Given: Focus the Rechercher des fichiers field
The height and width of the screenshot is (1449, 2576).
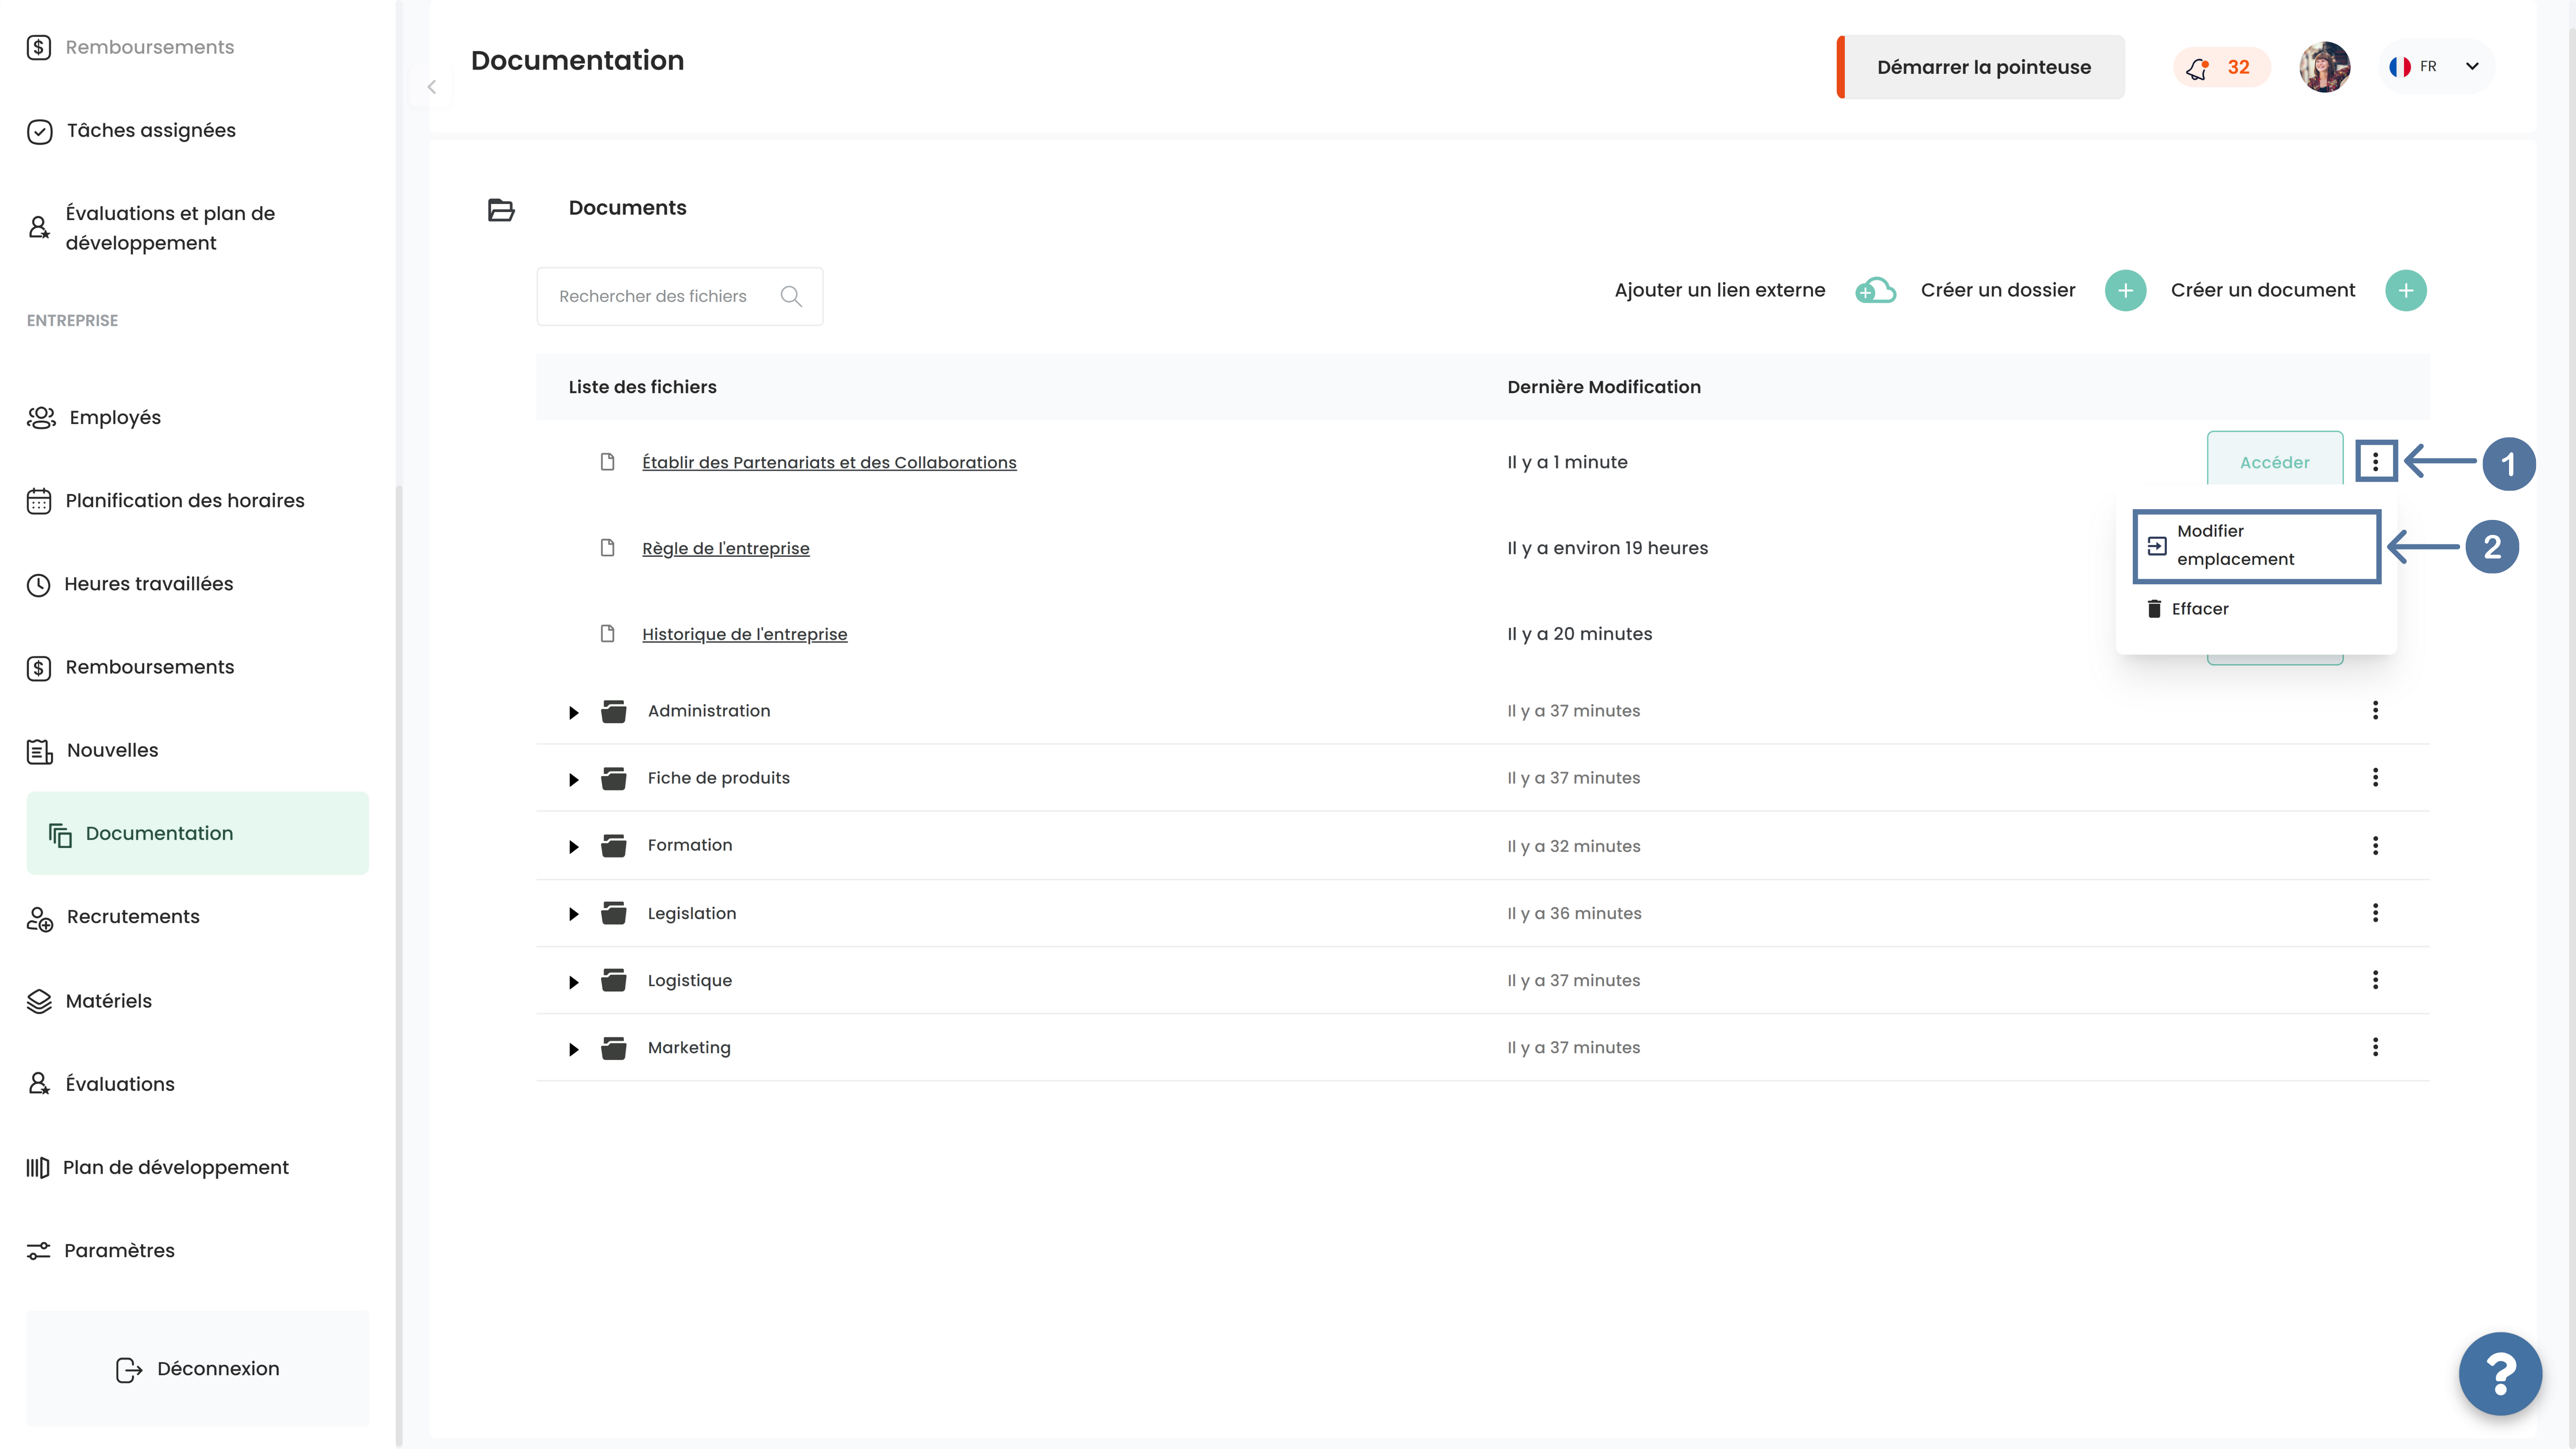Looking at the screenshot, I should click(x=680, y=296).
